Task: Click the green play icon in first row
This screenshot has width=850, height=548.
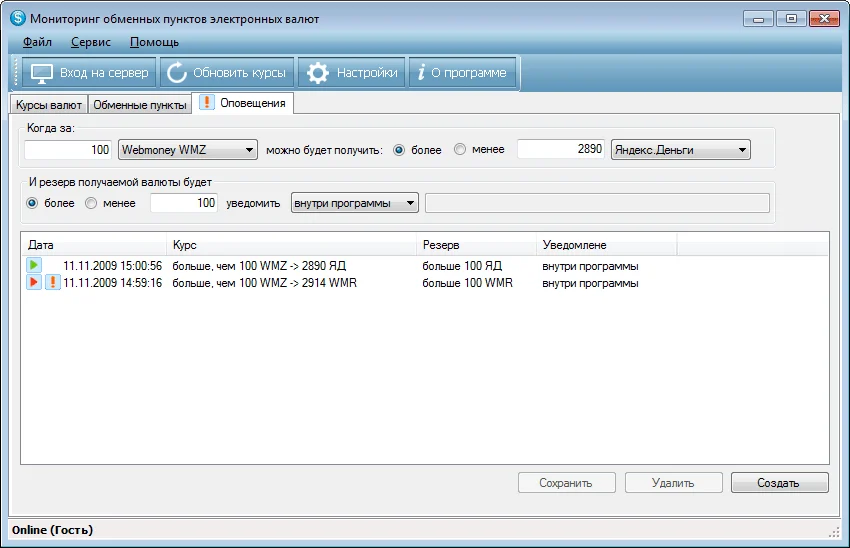Action: pyautogui.click(x=34, y=266)
